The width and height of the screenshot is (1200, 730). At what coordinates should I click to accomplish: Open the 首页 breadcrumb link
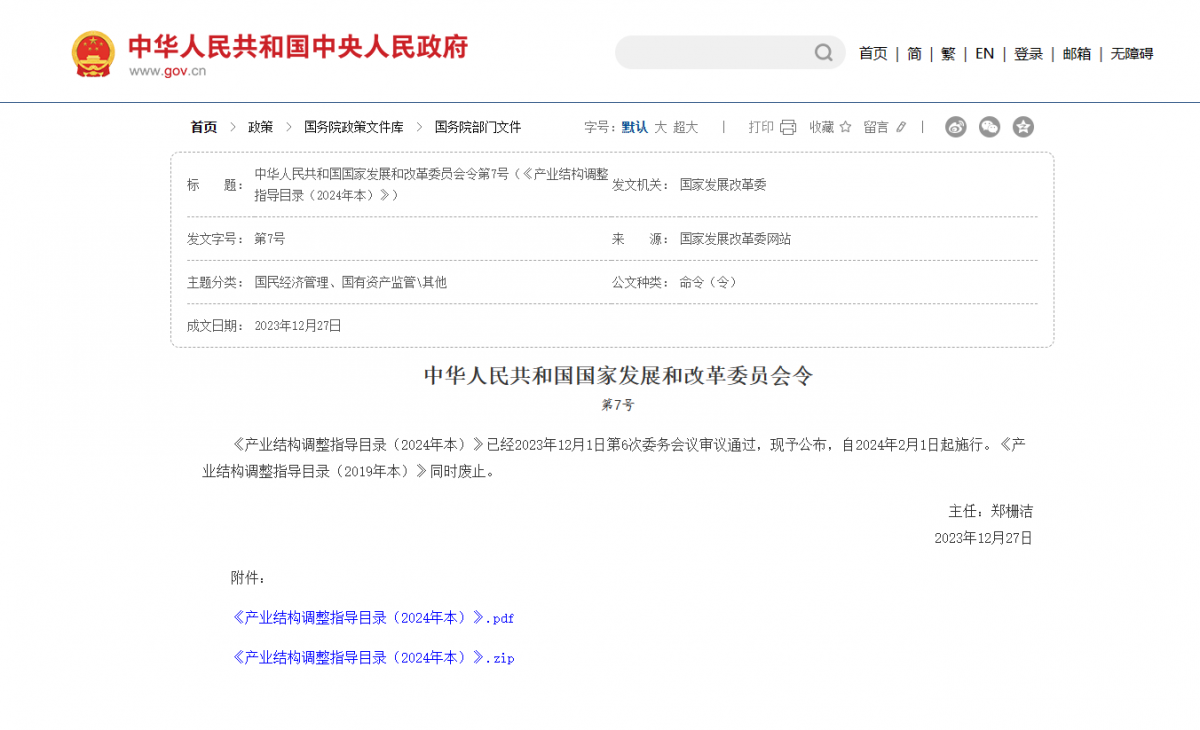tap(204, 127)
